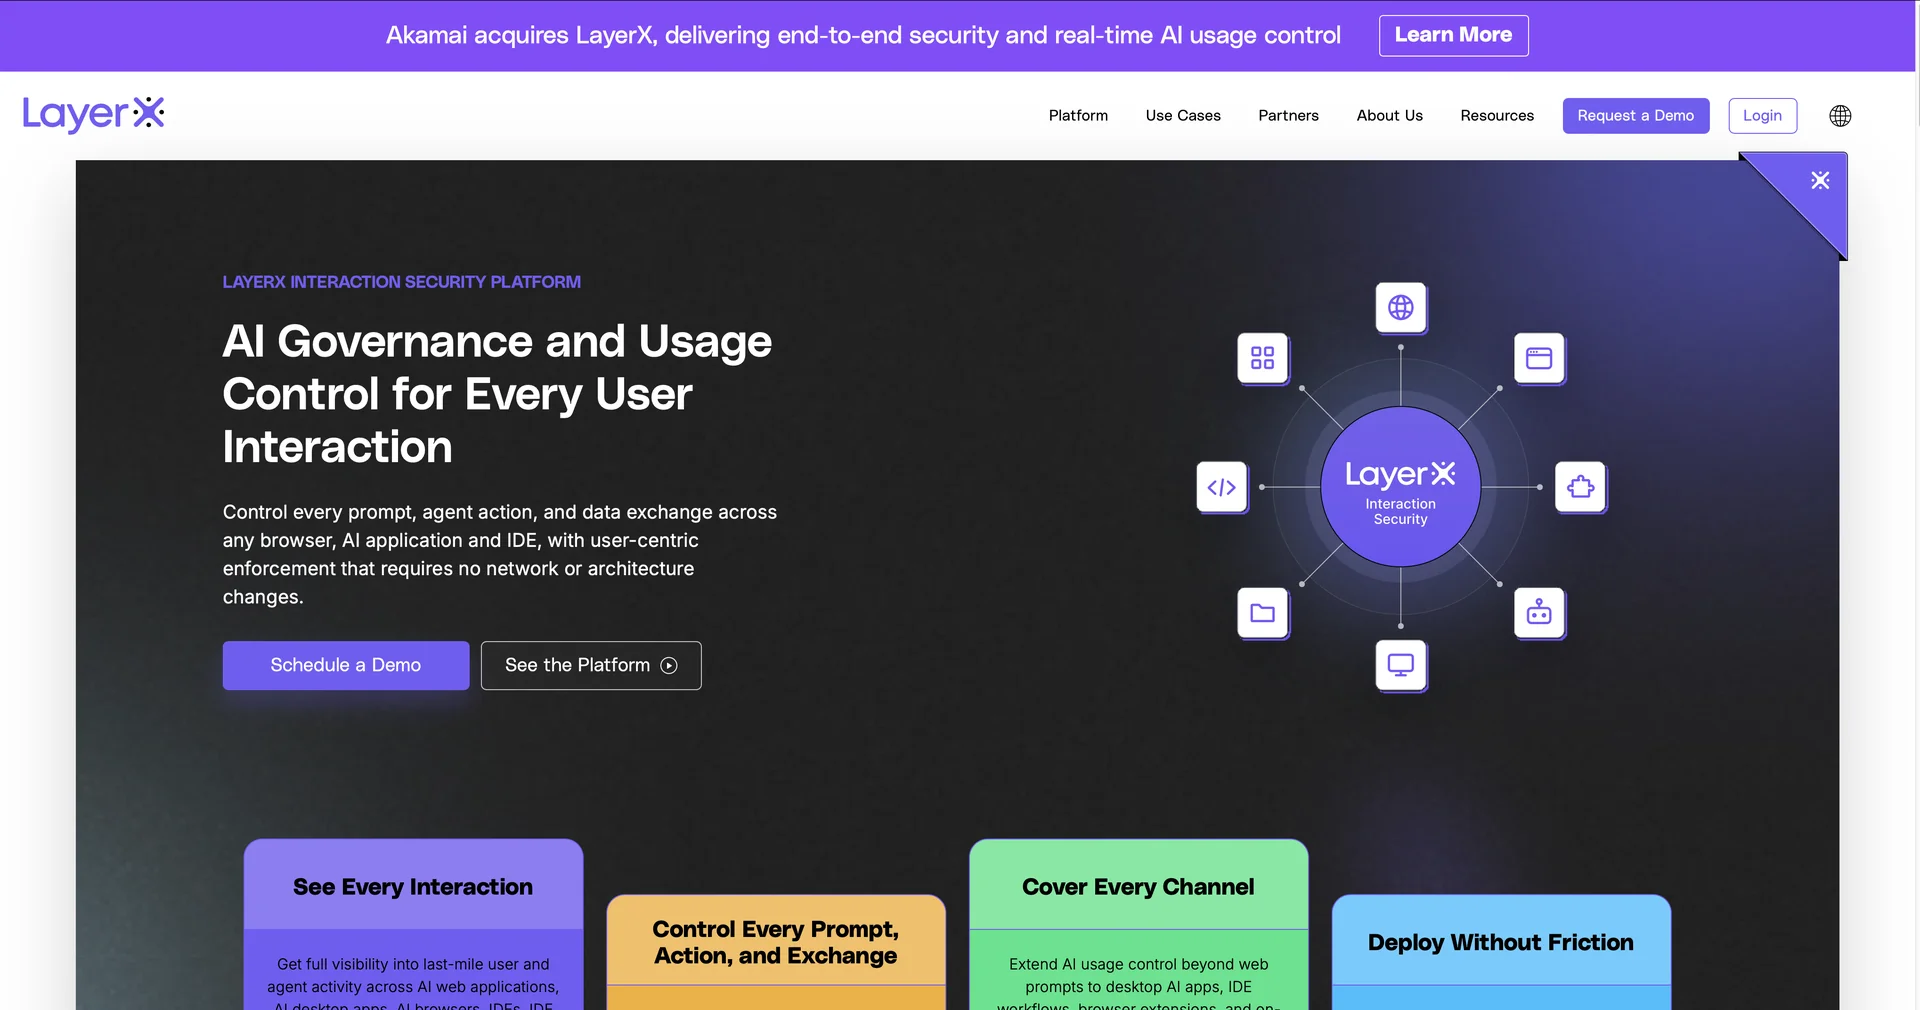Click the folder icon in diagram
This screenshot has width=1920, height=1010.
click(1263, 613)
